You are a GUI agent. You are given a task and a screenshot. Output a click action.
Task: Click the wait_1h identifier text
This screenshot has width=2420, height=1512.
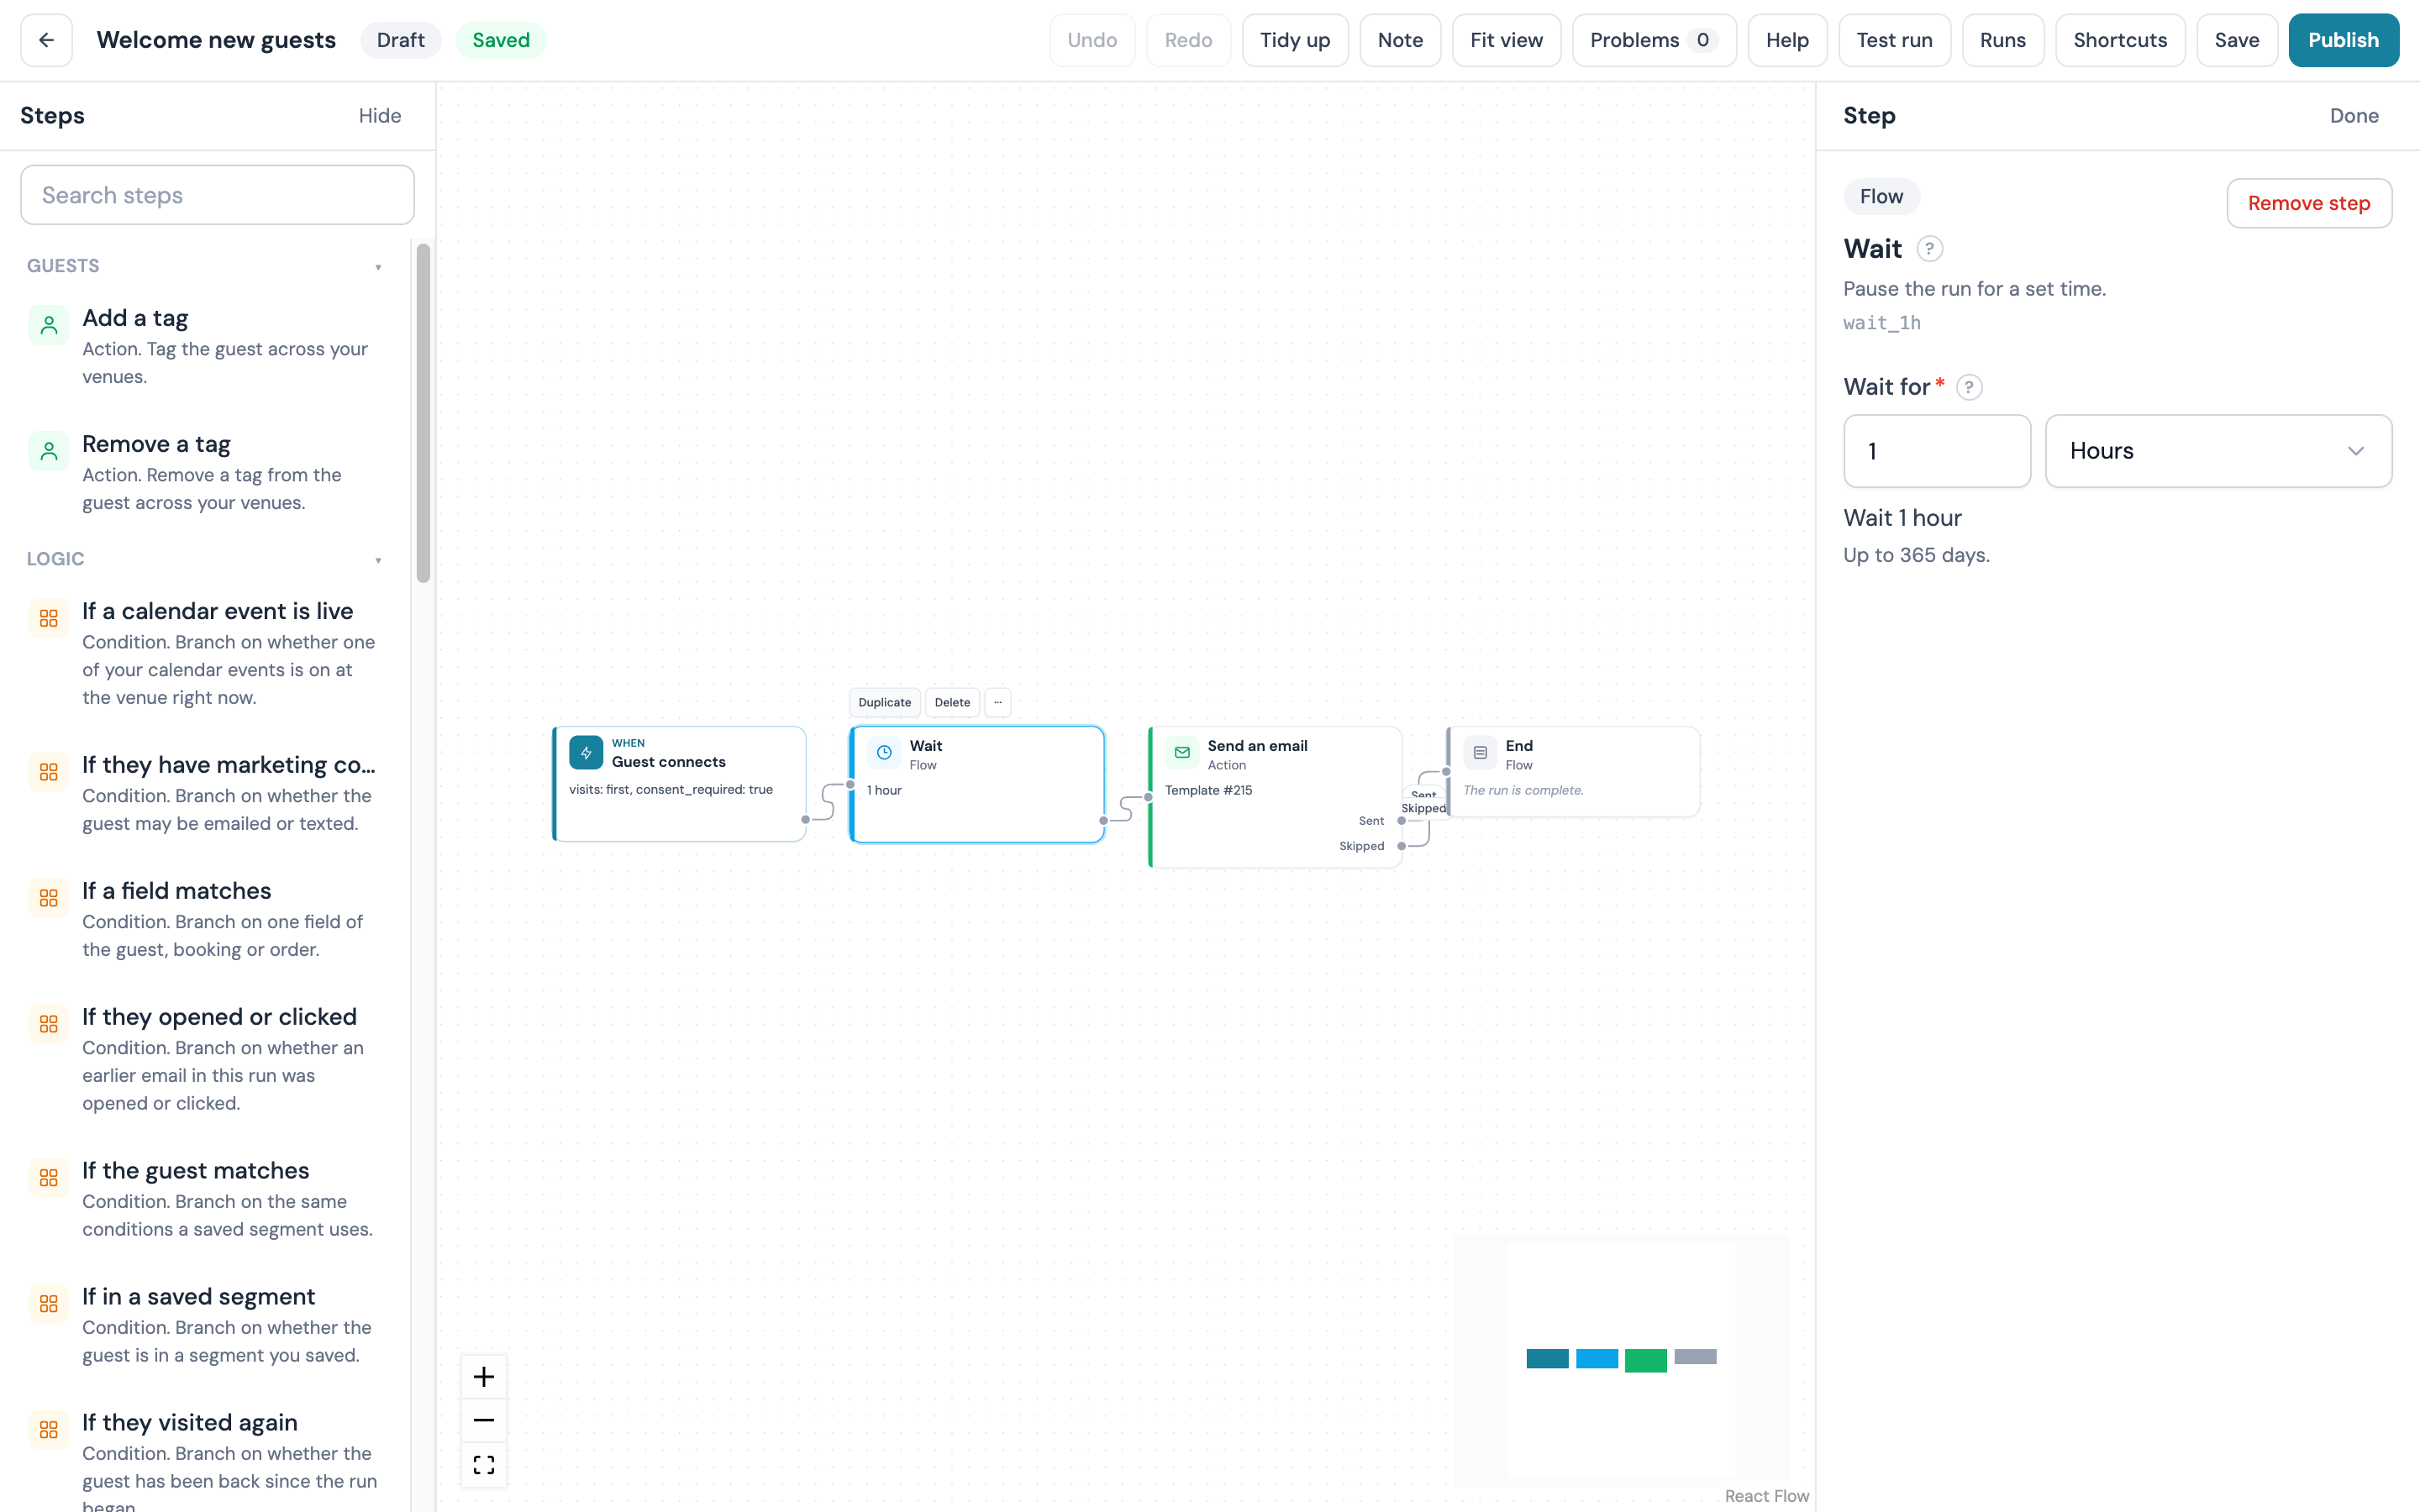coord(1881,323)
